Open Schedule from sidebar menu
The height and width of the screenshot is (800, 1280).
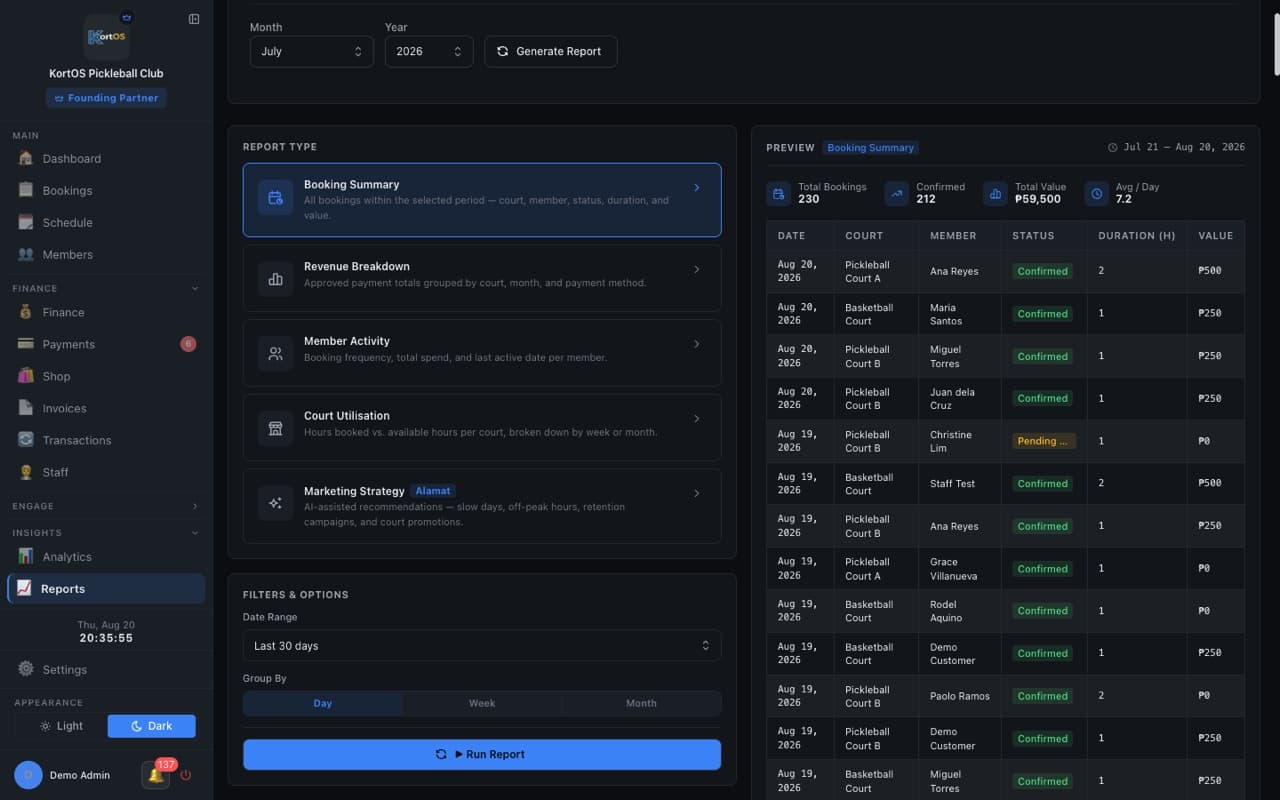click(x=106, y=222)
